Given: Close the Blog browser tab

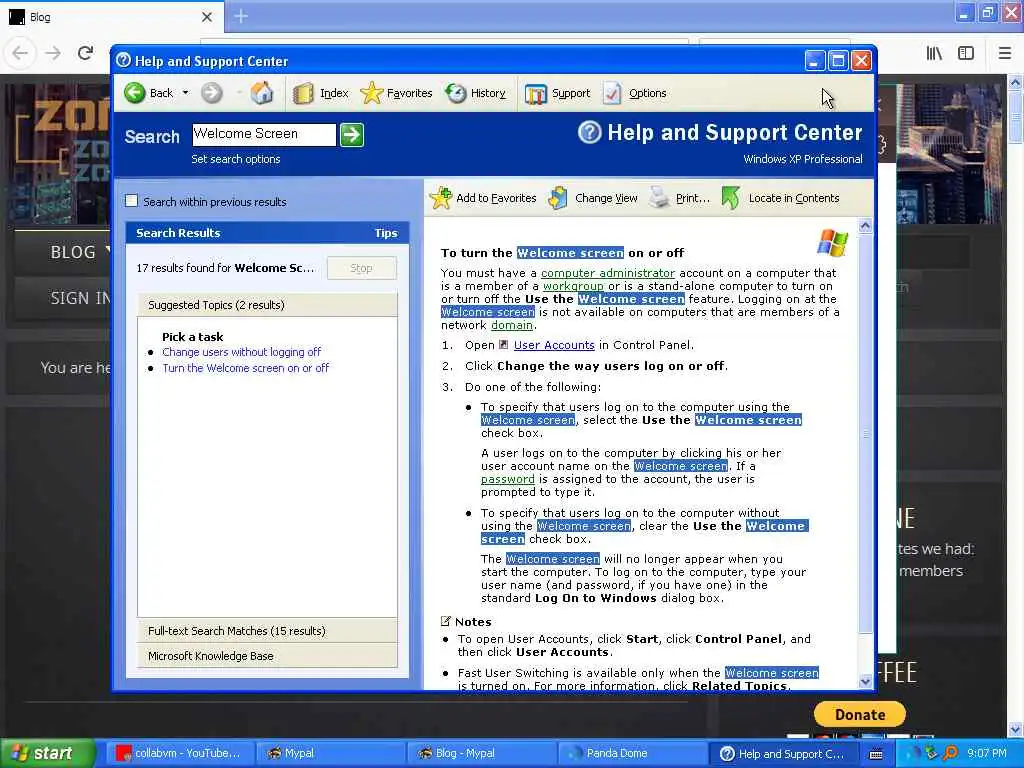Looking at the screenshot, I should point(206,17).
